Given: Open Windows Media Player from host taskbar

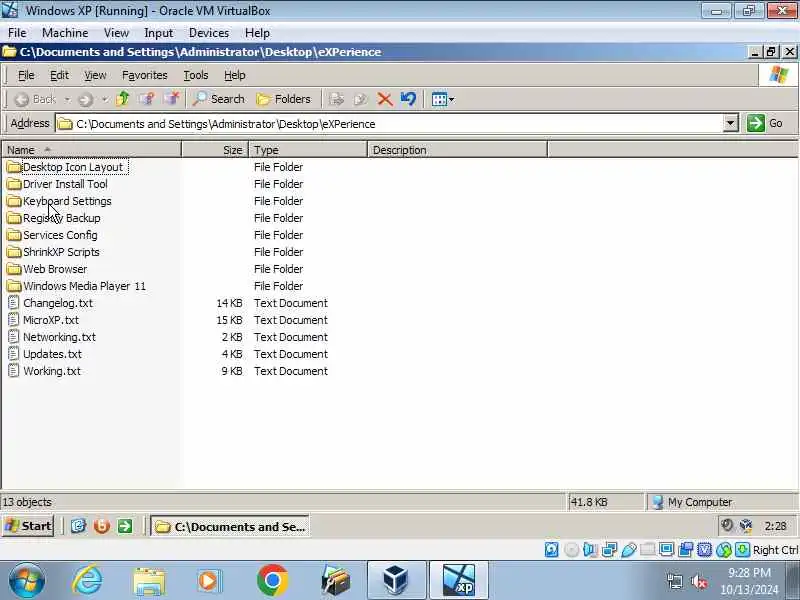Looking at the screenshot, I should [x=209, y=580].
